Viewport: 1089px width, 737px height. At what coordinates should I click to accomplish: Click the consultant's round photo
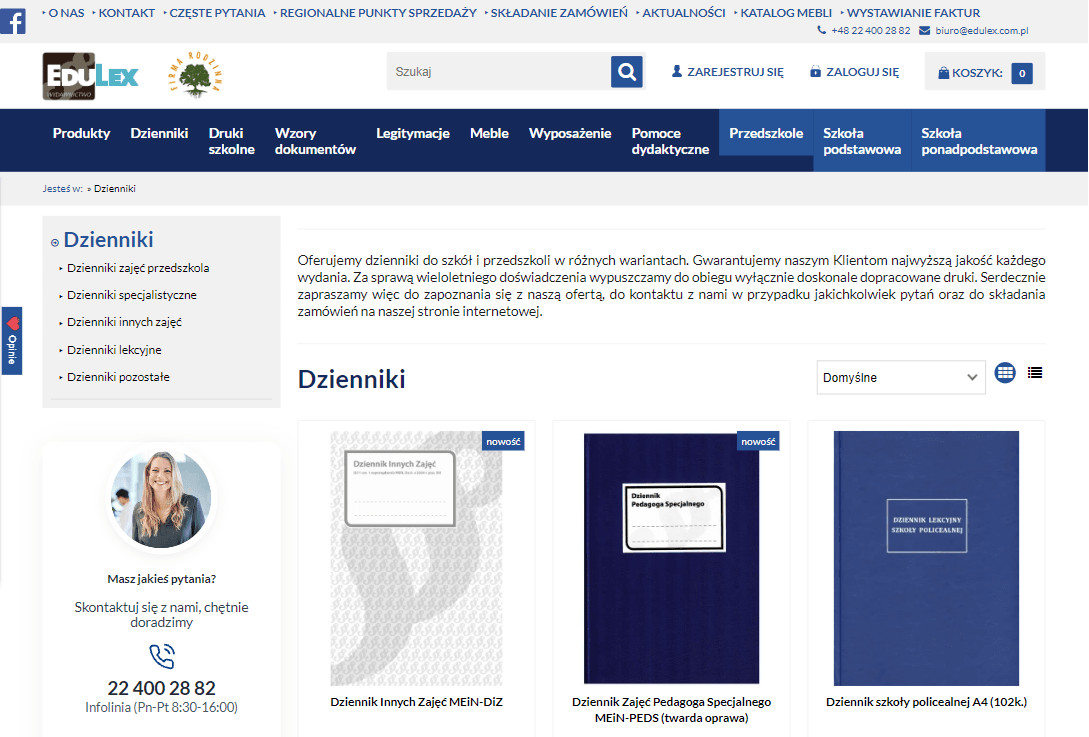point(162,499)
